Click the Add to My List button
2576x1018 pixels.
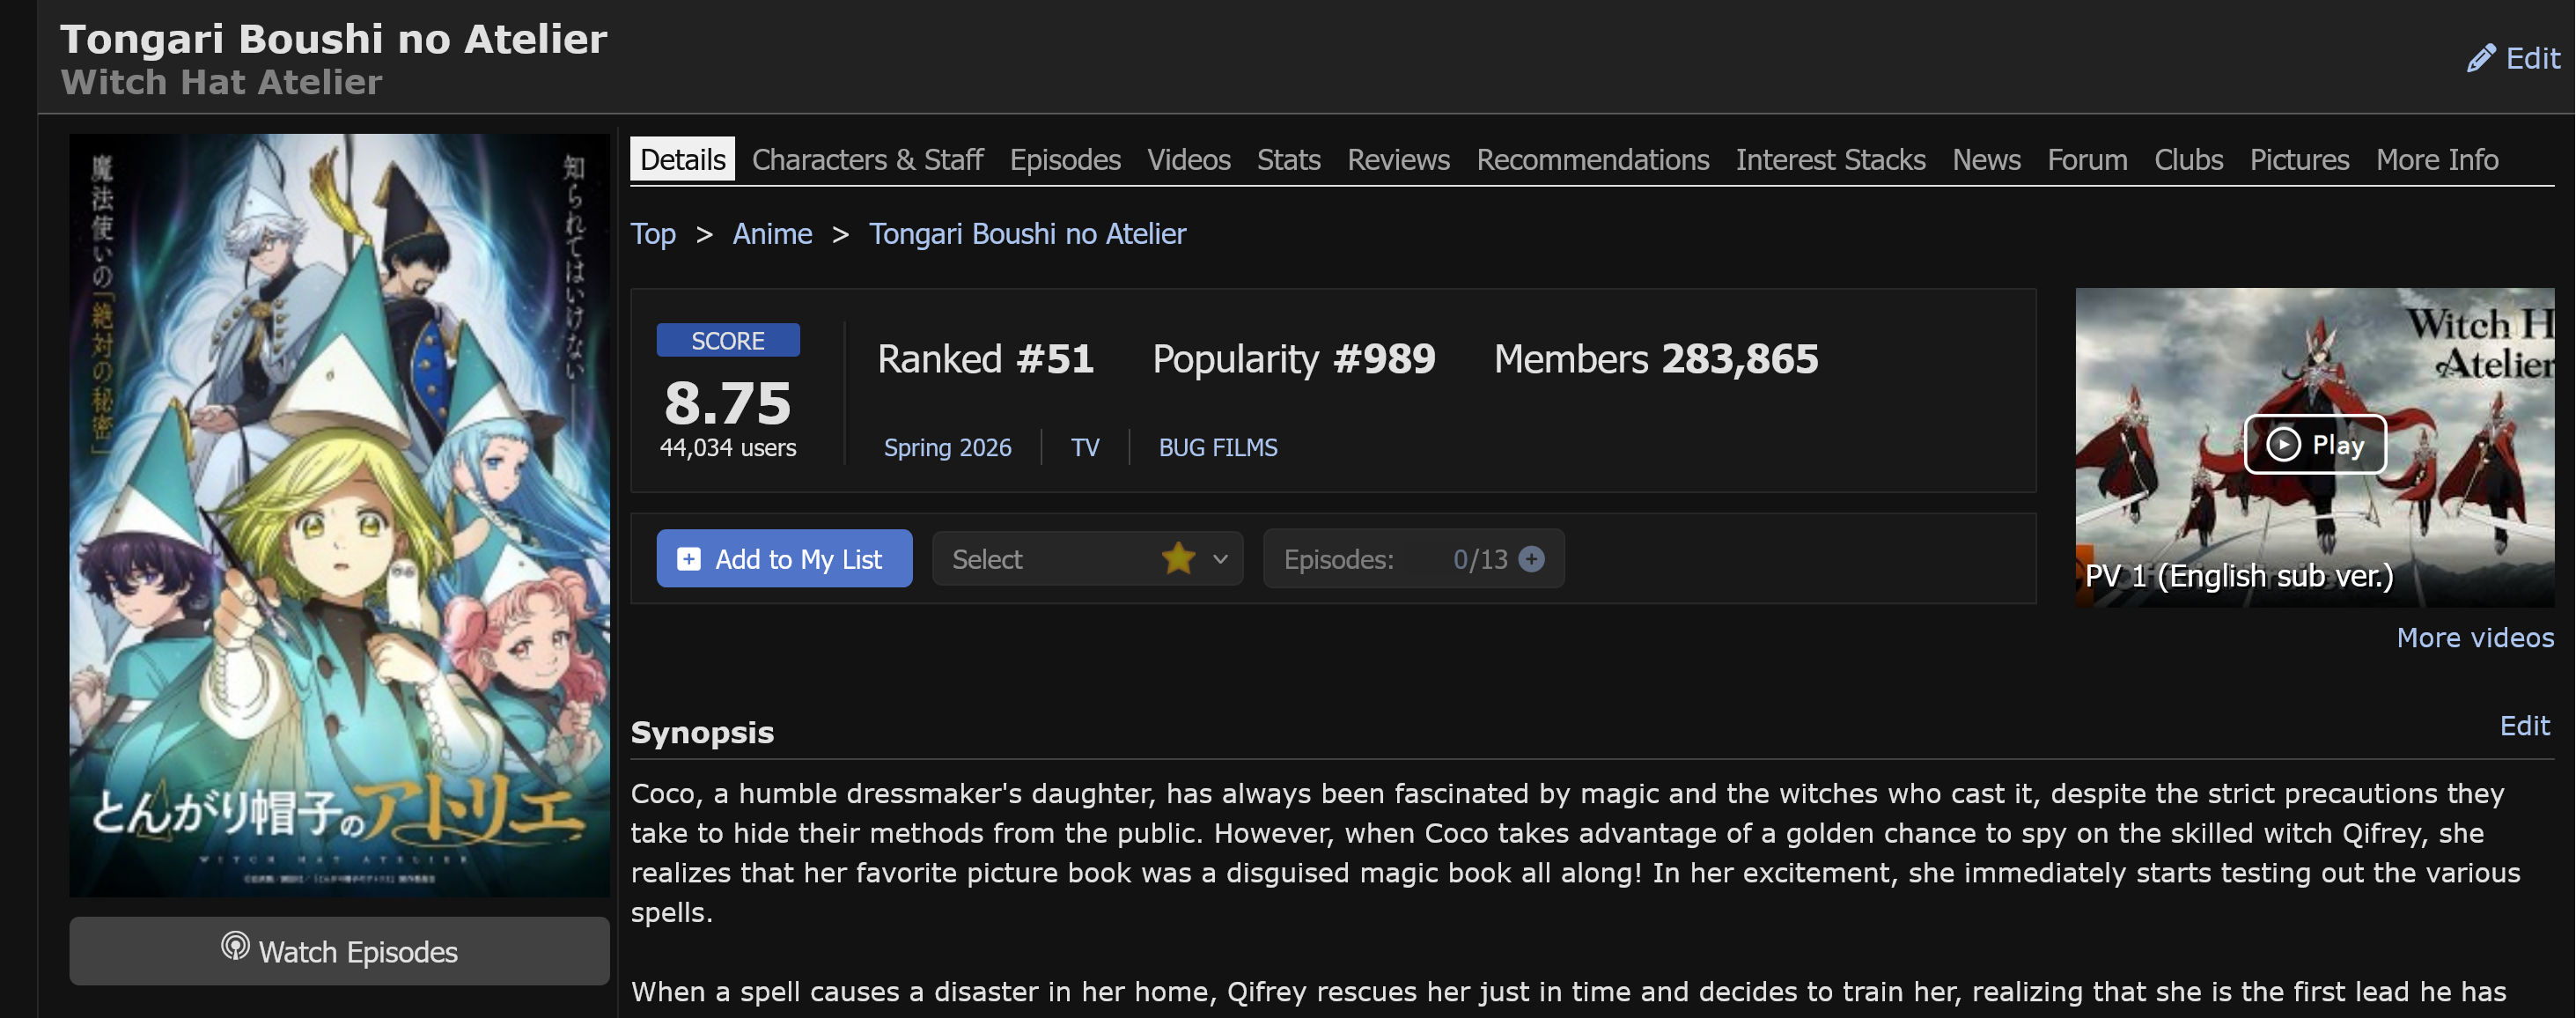pos(784,559)
